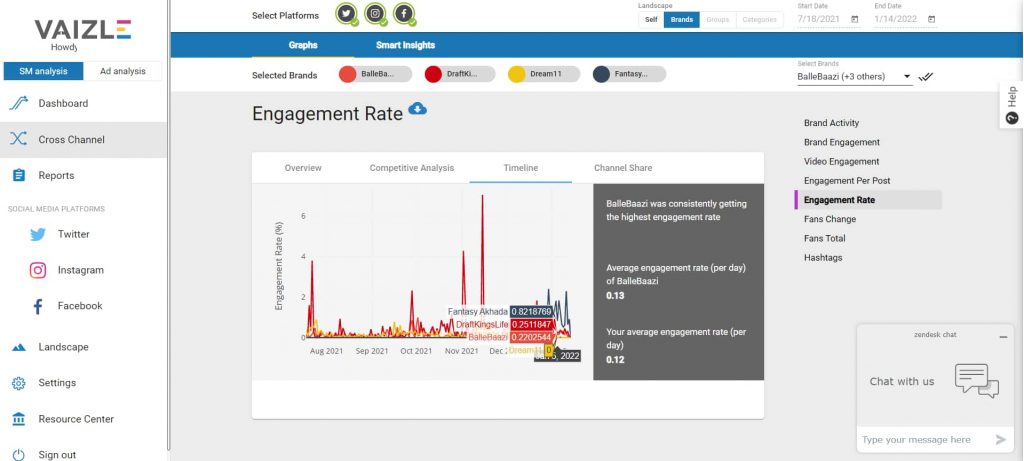Click the Reports clipboard icon

coord(18,175)
